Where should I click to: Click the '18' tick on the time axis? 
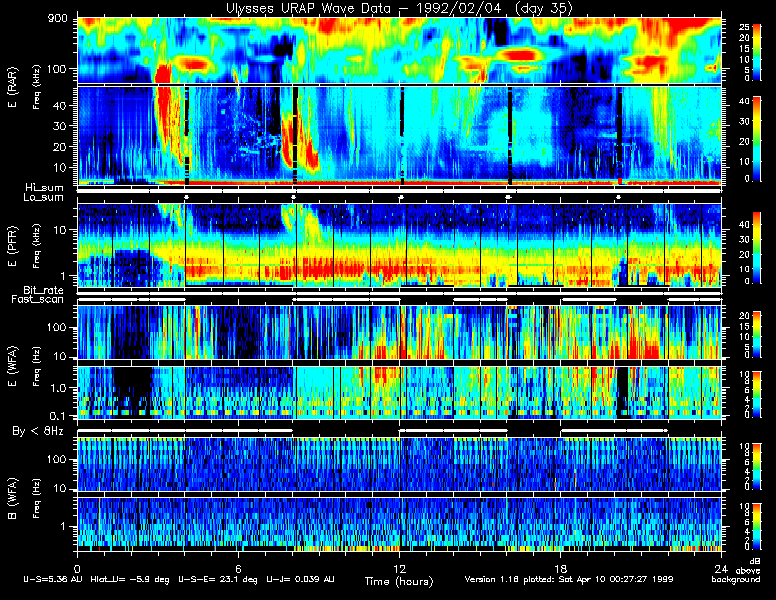coord(560,568)
